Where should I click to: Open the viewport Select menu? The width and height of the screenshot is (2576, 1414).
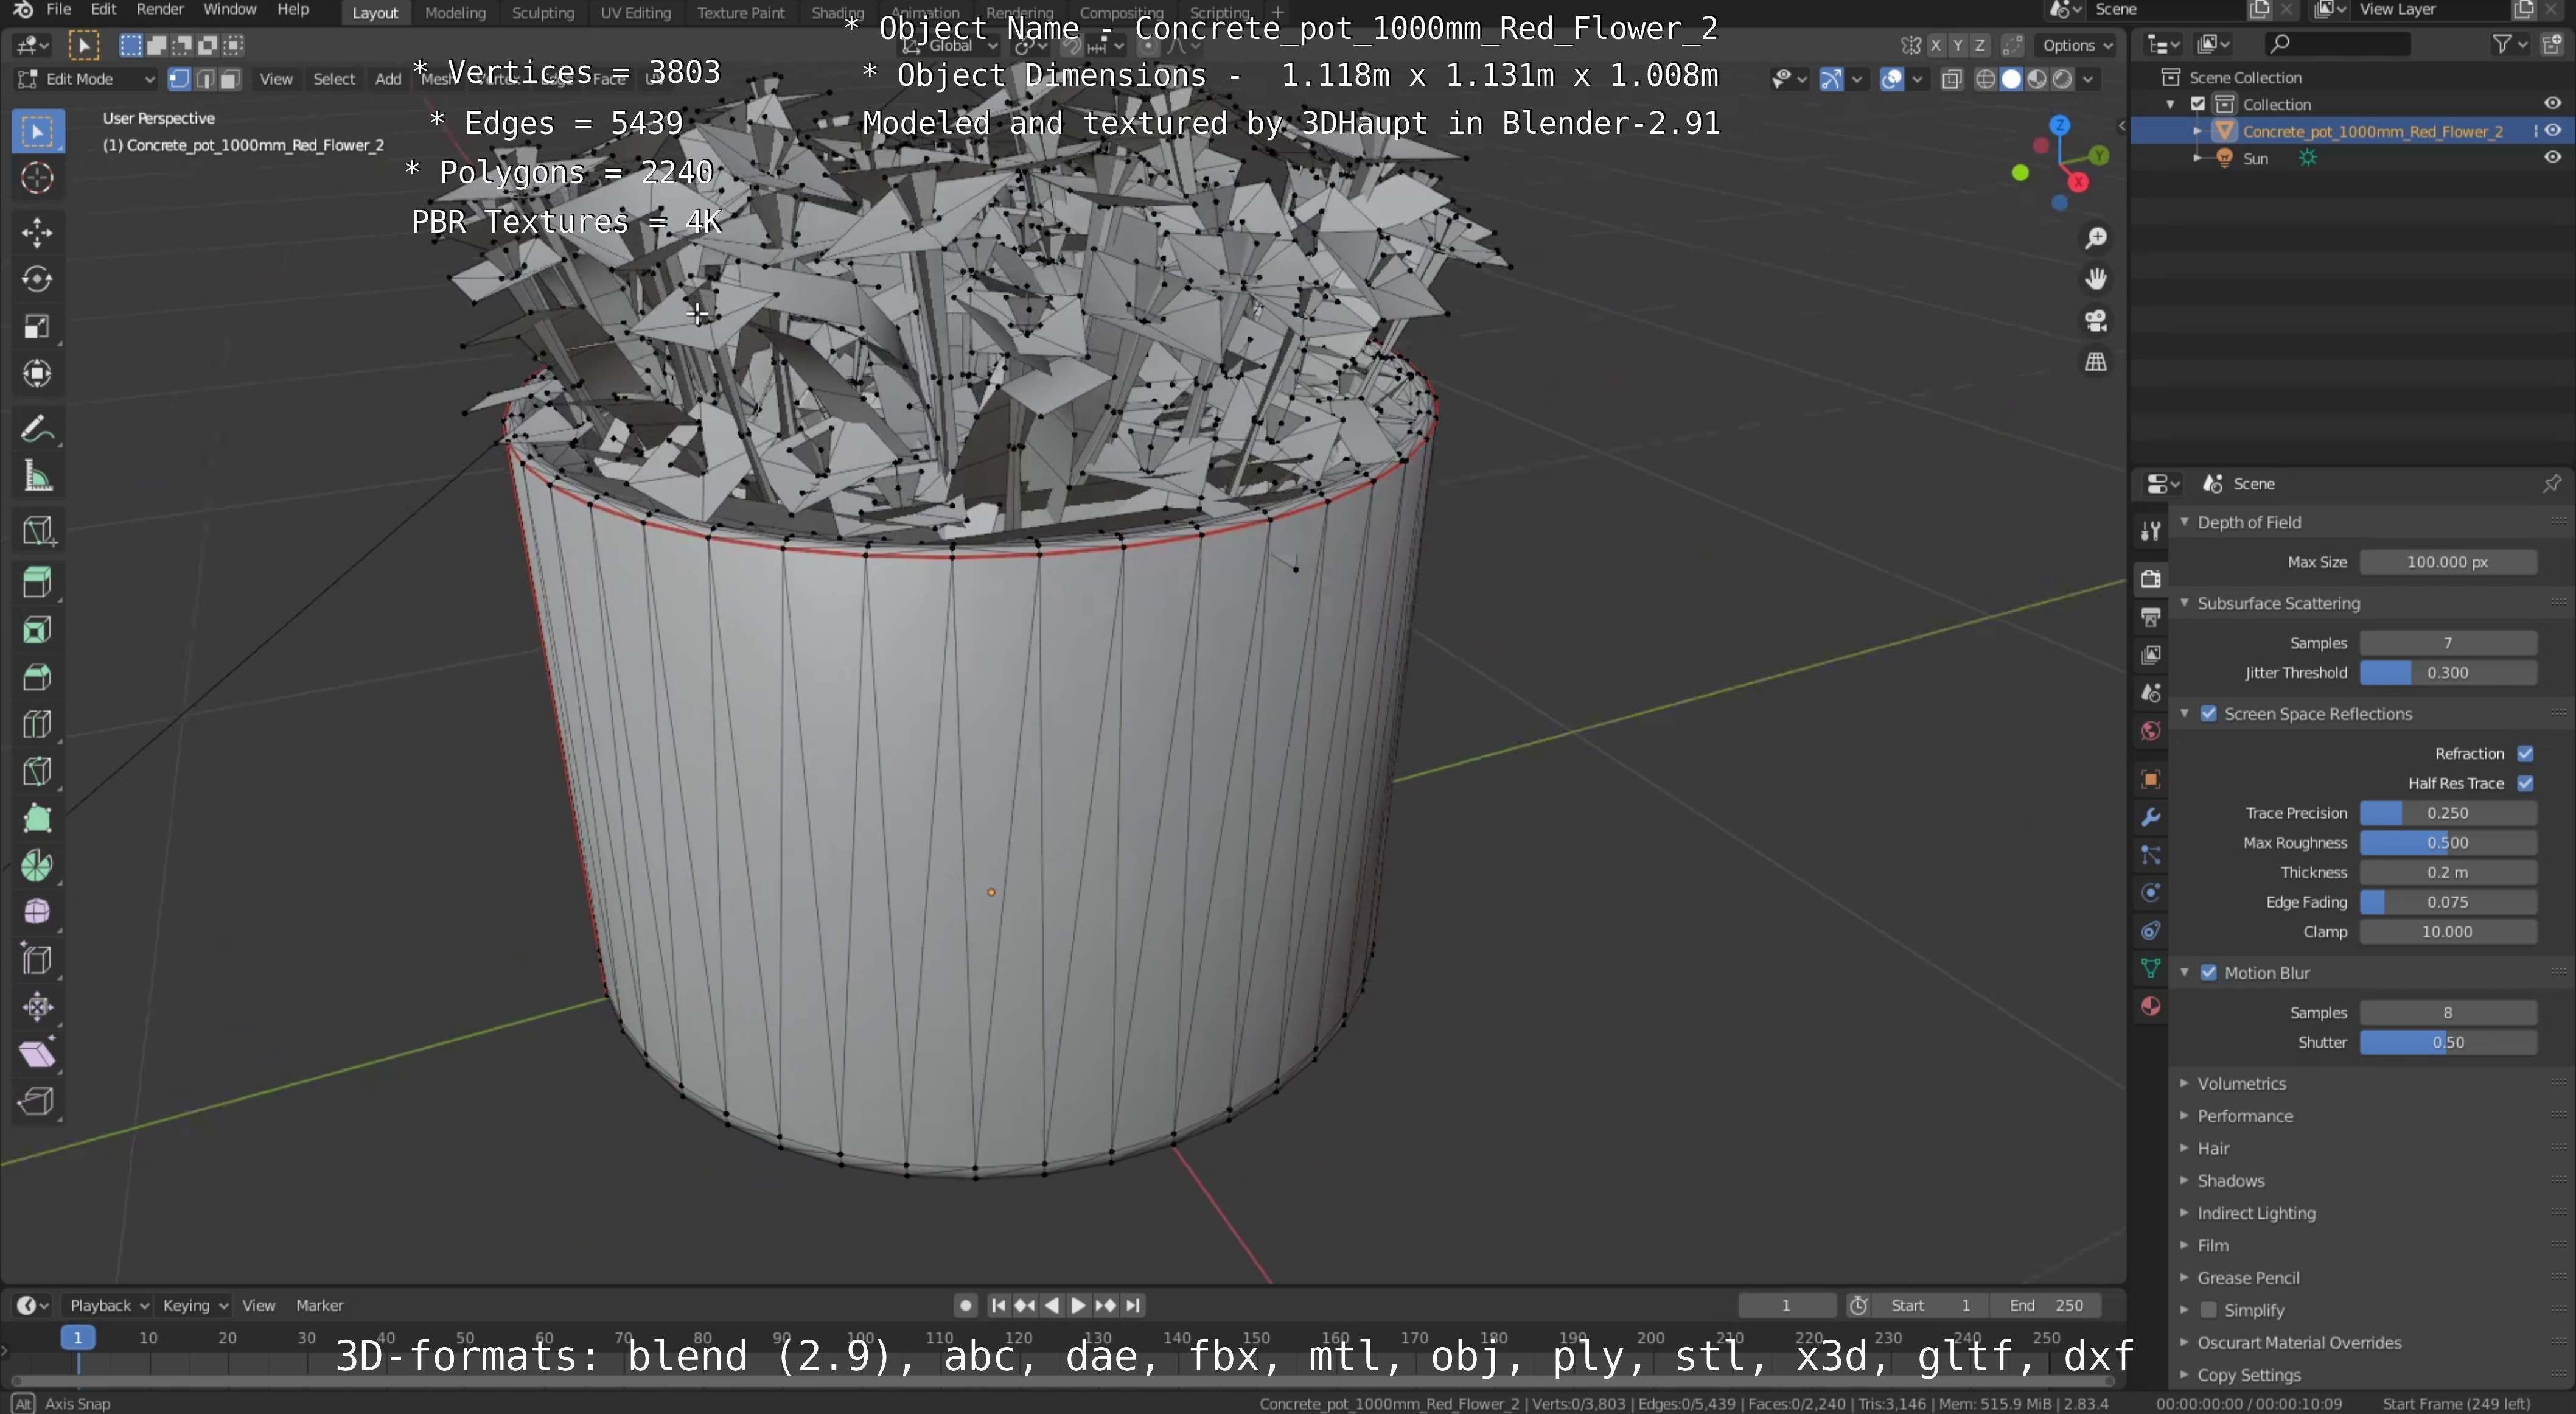coord(334,79)
